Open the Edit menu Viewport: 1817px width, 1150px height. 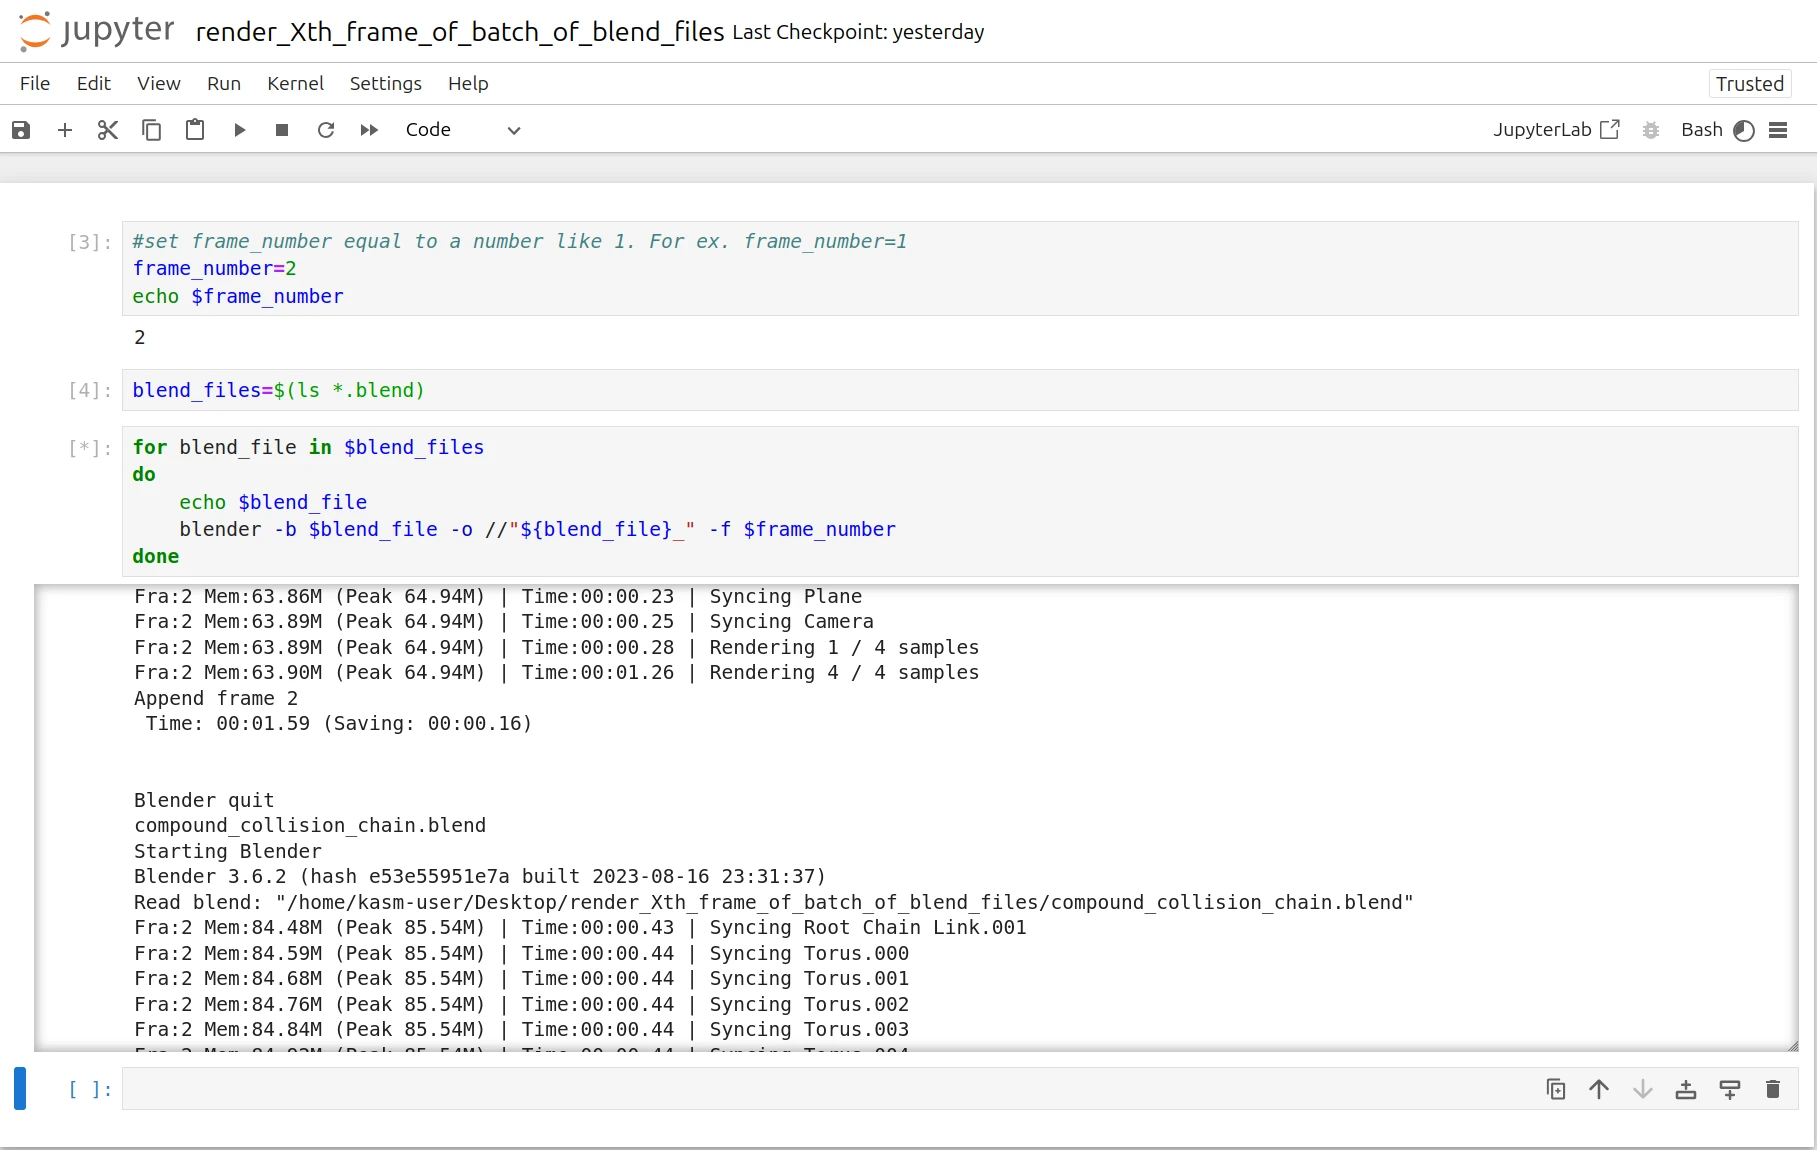pos(94,84)
